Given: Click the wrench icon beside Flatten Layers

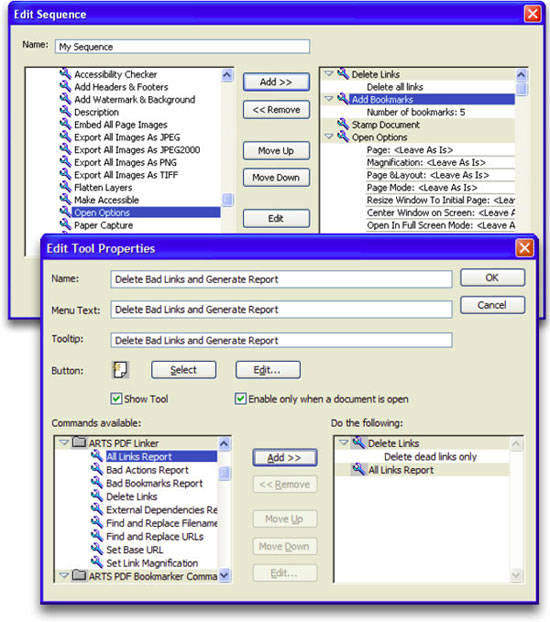Looking at the screenshot, I should coord(65,187).
